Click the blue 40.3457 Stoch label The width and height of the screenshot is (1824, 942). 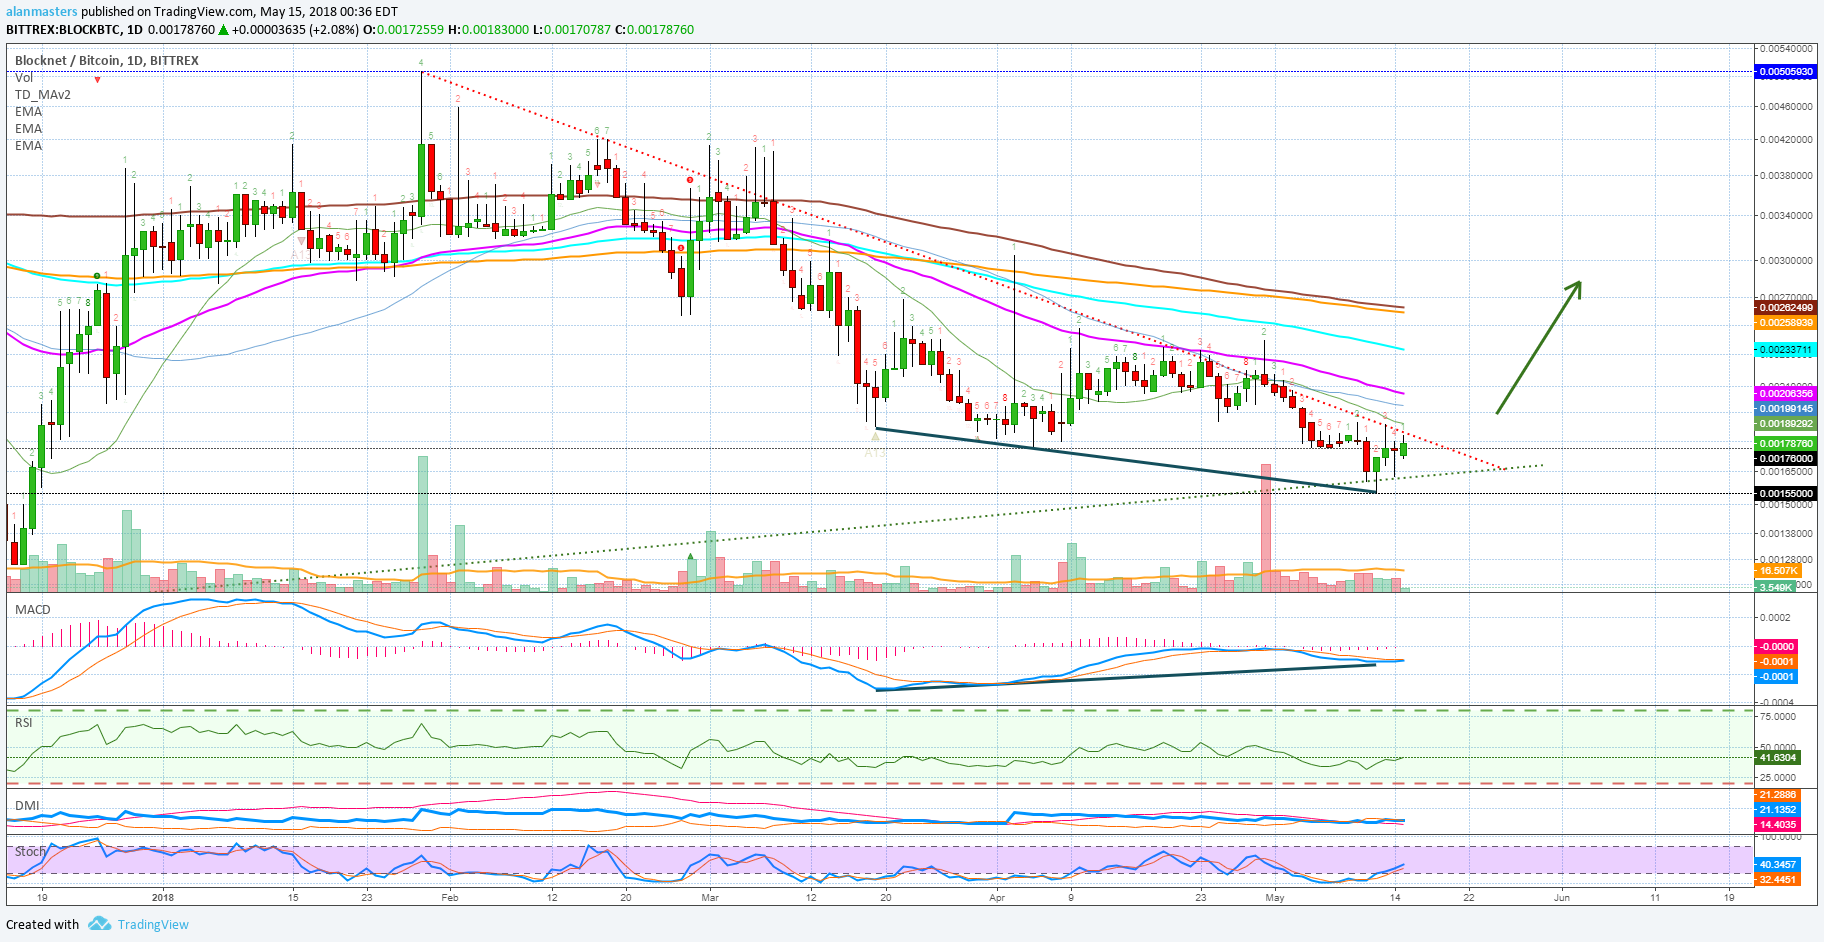click(x=1778, y=865)
